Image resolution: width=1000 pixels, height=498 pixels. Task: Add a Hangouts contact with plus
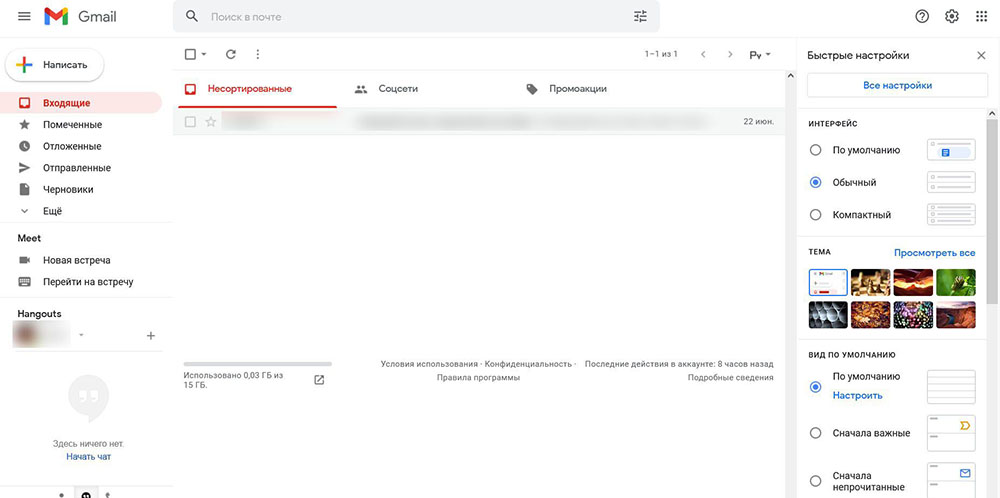point(151,335)
